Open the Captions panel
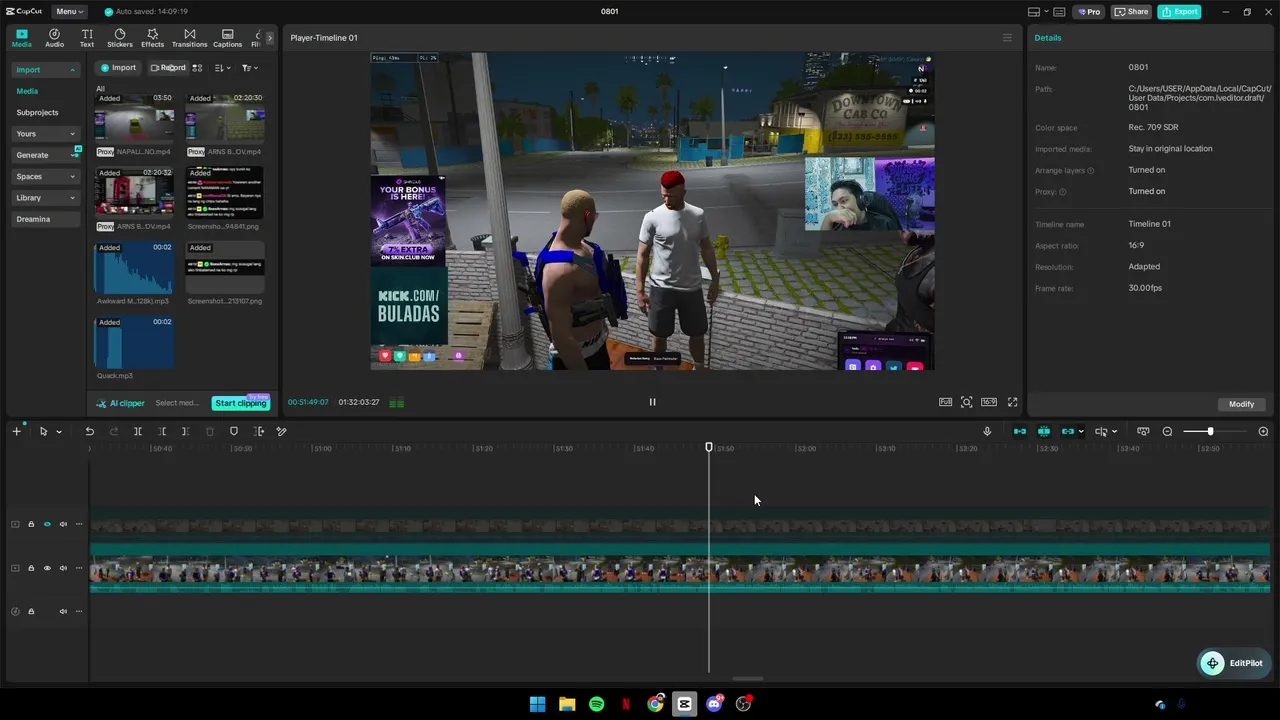This screenshot has width=1280, height=720. pyautogui.click(x=228, y=38)
